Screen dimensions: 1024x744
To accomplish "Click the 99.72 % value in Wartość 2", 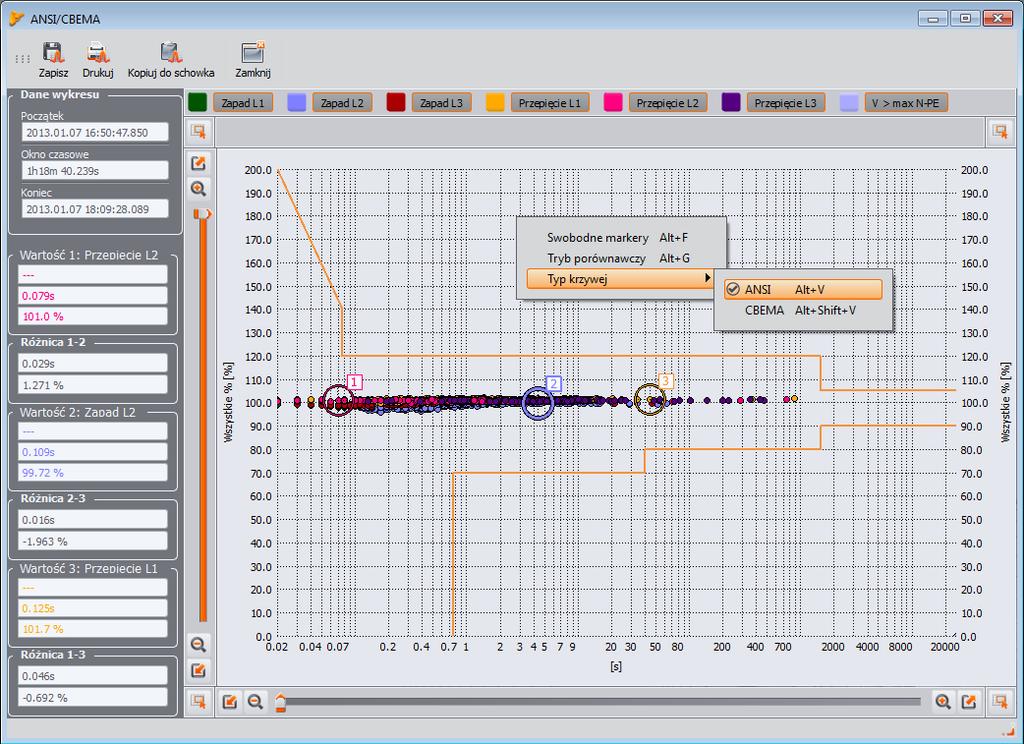I will pyautogui.click(x=93, y=472).
